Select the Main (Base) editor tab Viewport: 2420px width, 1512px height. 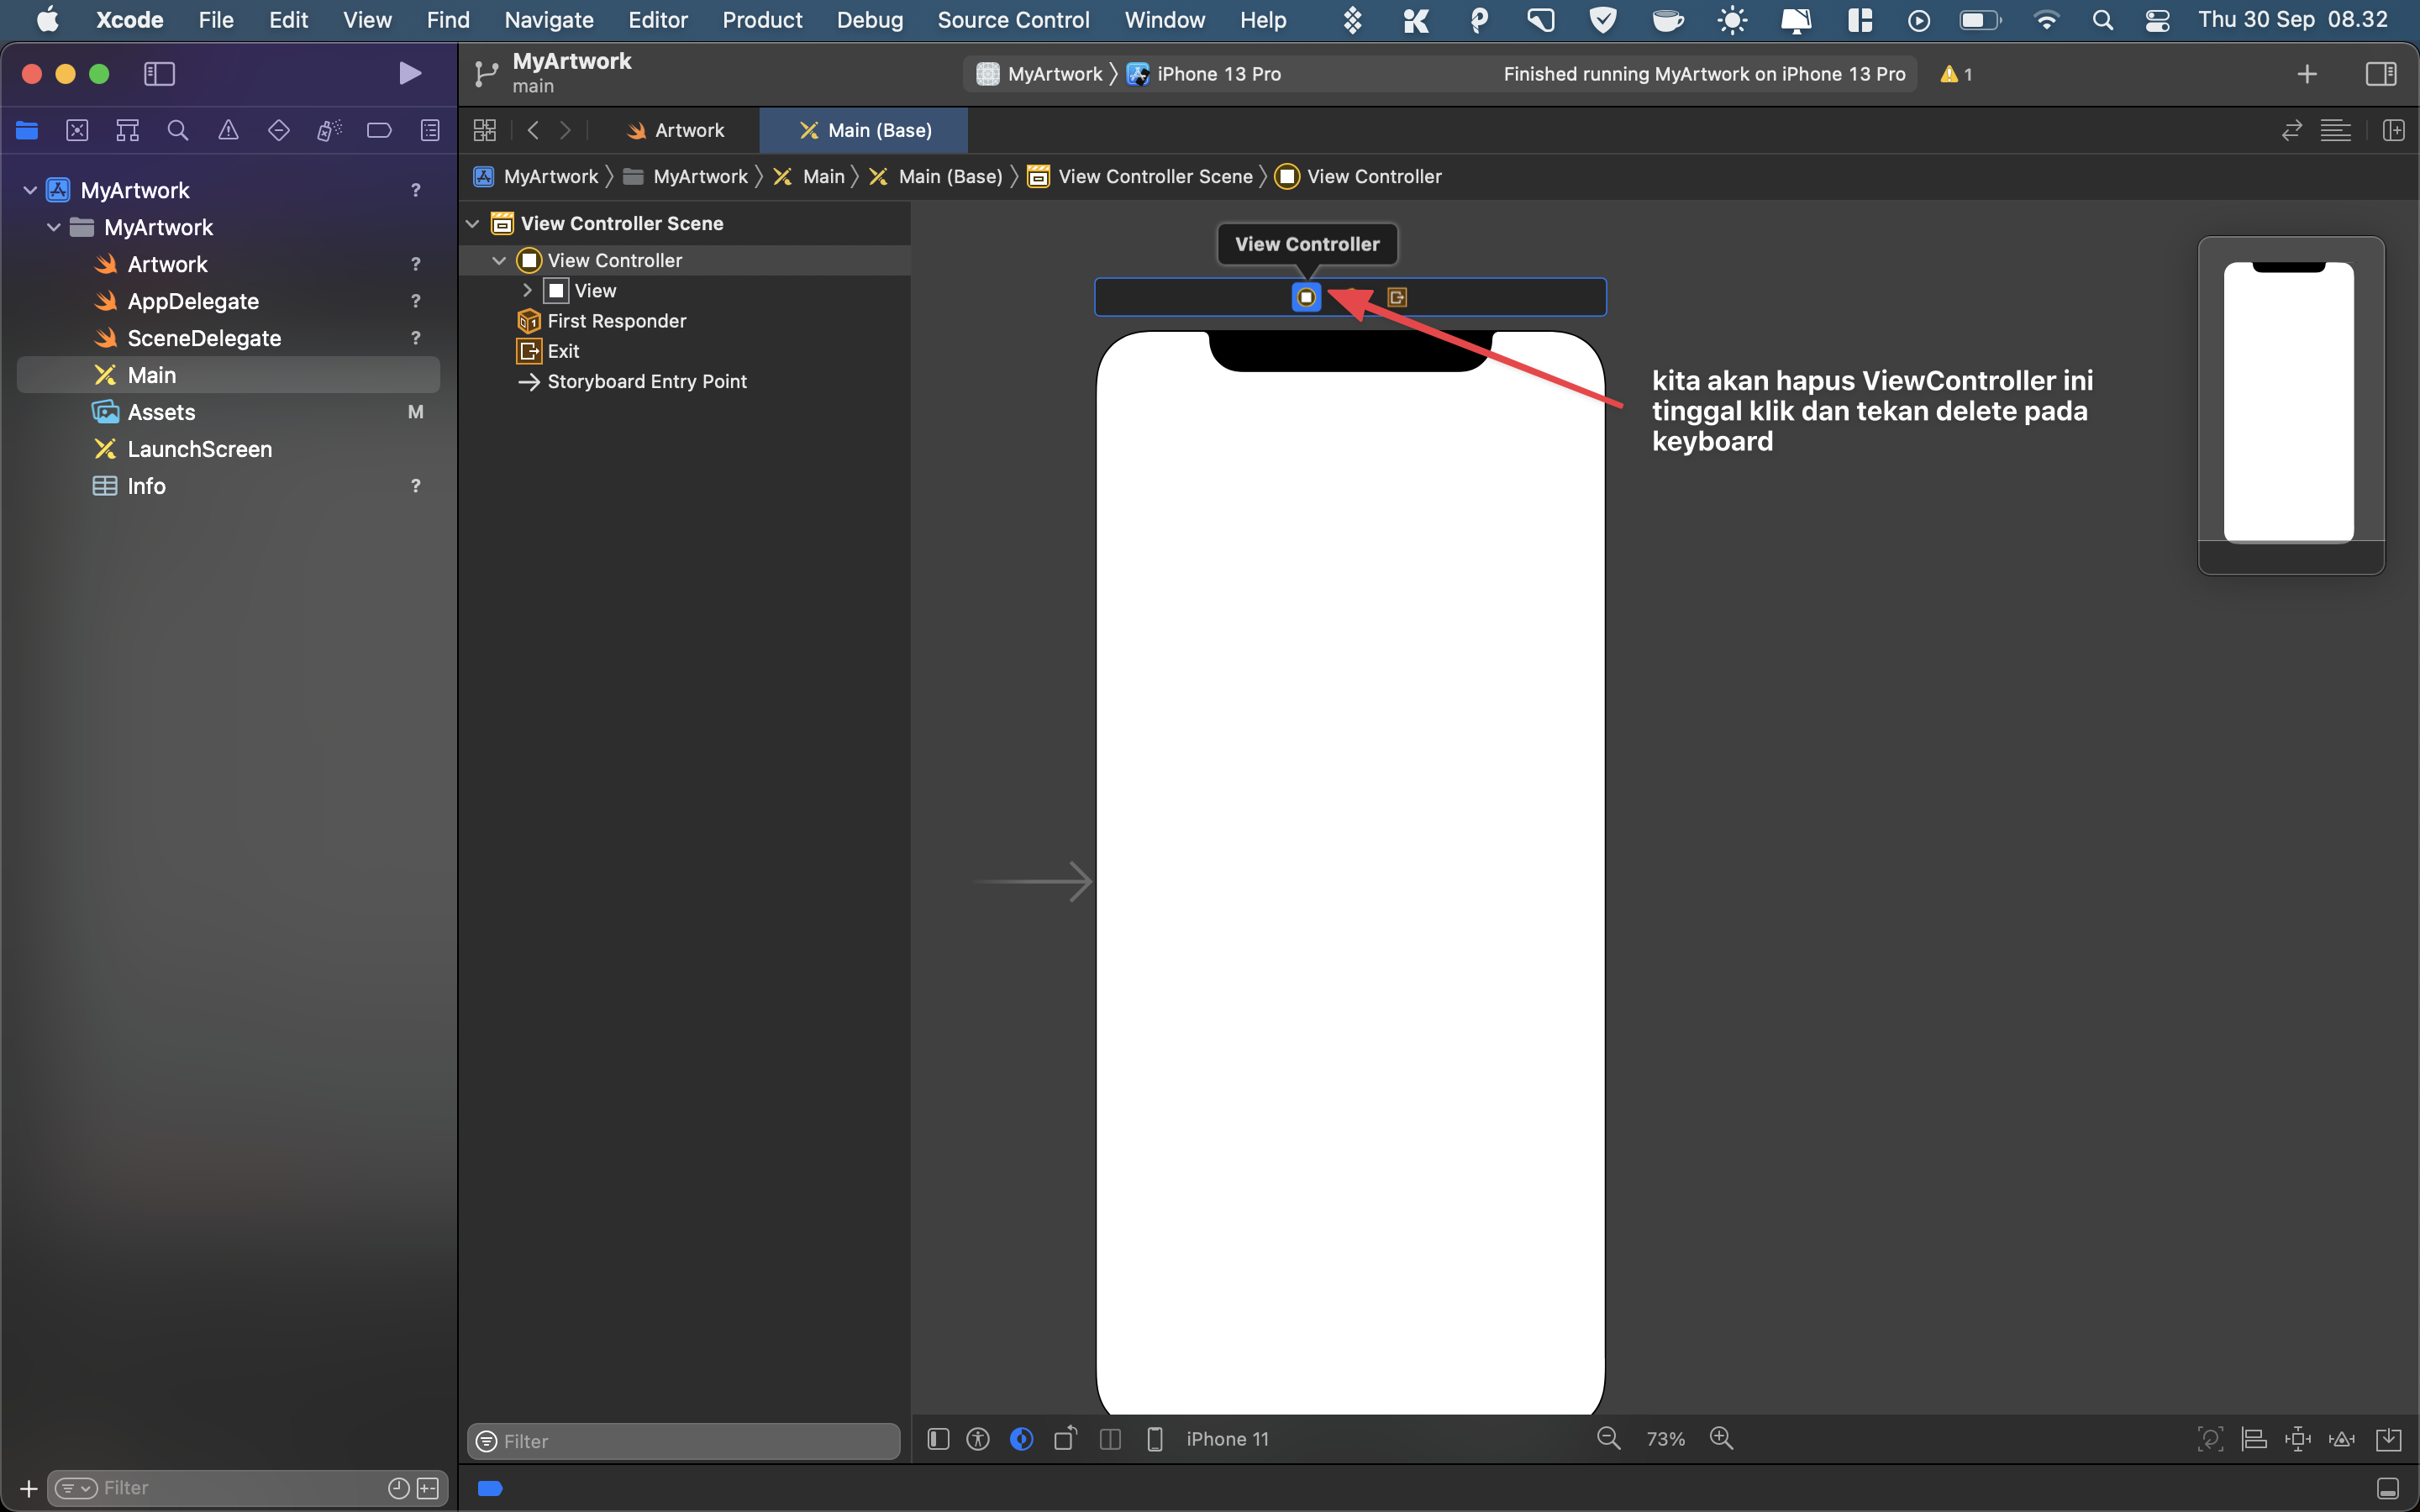tap(865, 130)
